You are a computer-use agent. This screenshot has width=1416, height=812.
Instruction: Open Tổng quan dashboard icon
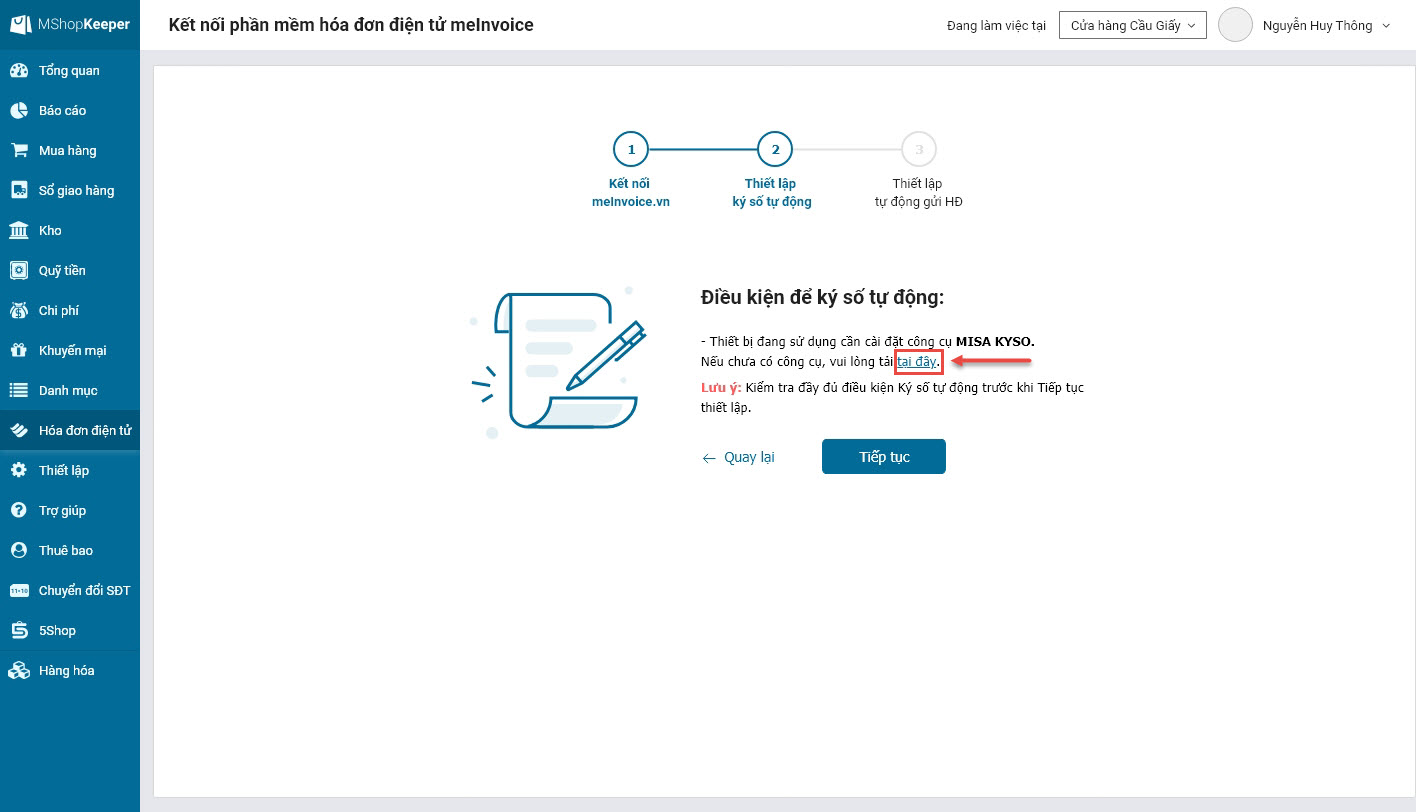[19, 71]
